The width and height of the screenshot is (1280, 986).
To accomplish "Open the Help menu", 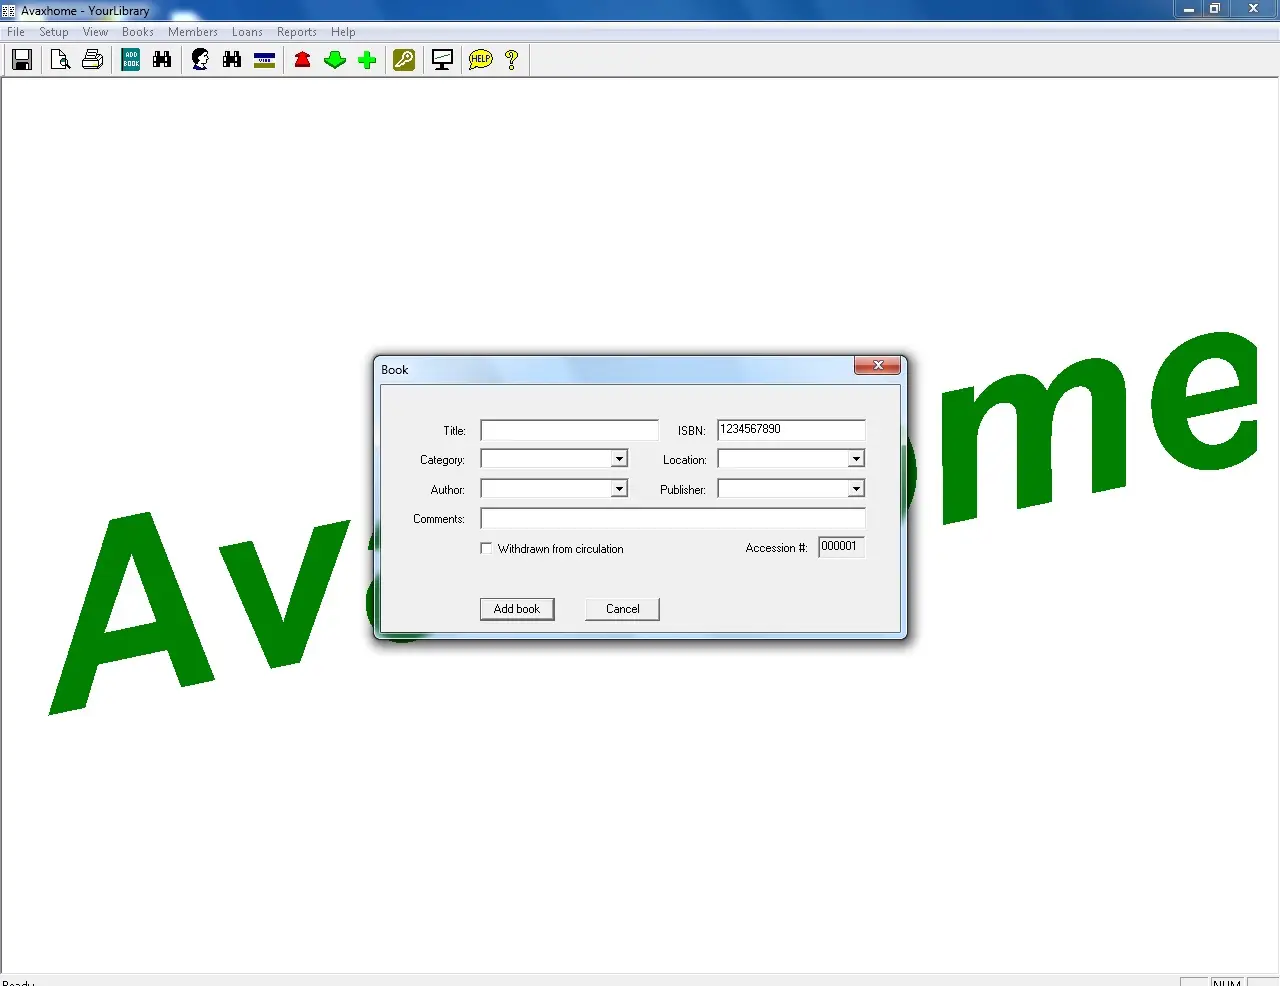I will 343,32.
